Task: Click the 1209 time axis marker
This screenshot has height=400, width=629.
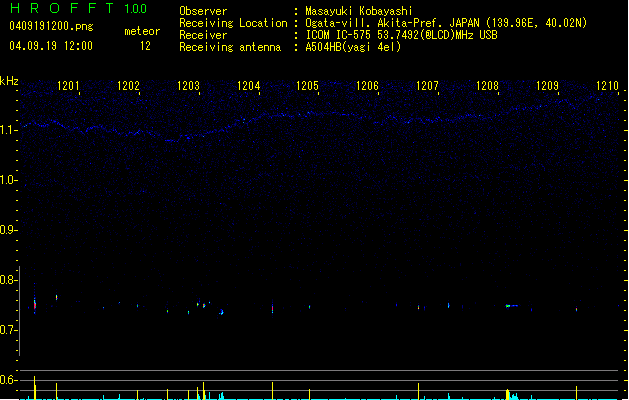Action: [547, 85]
